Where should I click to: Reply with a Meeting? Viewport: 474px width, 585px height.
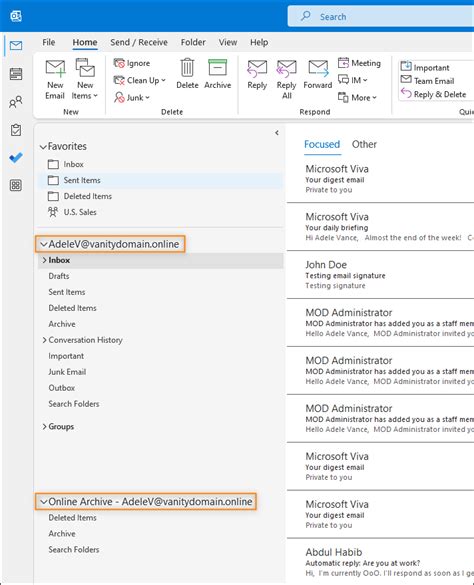click(x=359, y=63)
